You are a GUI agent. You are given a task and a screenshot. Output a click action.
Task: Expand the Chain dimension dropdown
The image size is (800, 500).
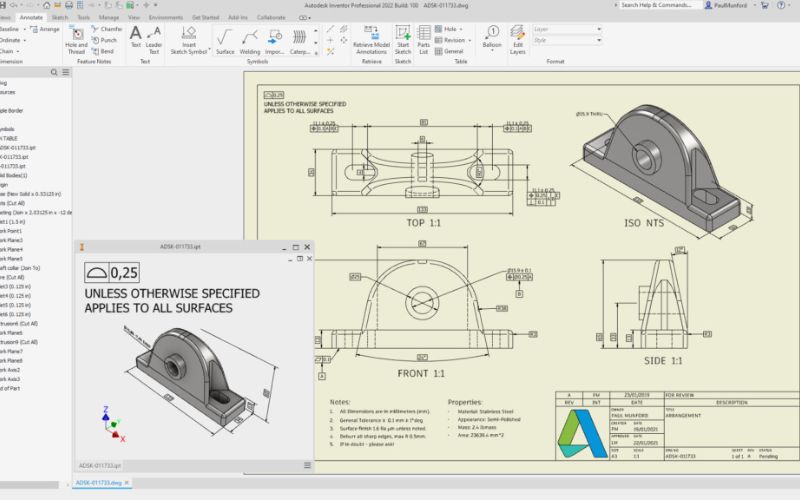coord(18,52)
